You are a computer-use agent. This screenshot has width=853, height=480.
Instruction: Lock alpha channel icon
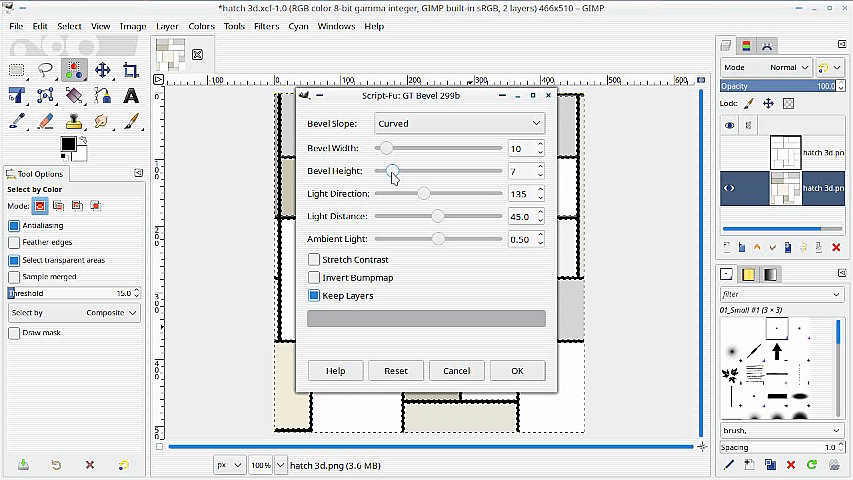788,103
